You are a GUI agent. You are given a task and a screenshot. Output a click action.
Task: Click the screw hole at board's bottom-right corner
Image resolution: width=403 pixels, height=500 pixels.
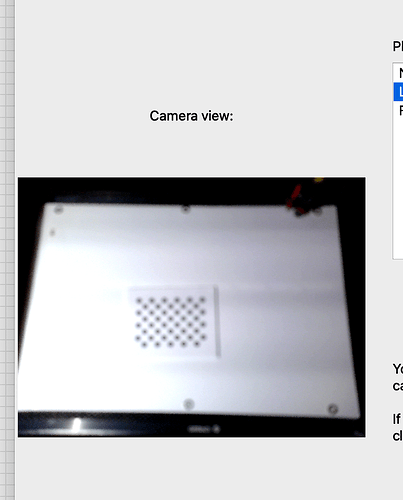(x=333, y=409)
